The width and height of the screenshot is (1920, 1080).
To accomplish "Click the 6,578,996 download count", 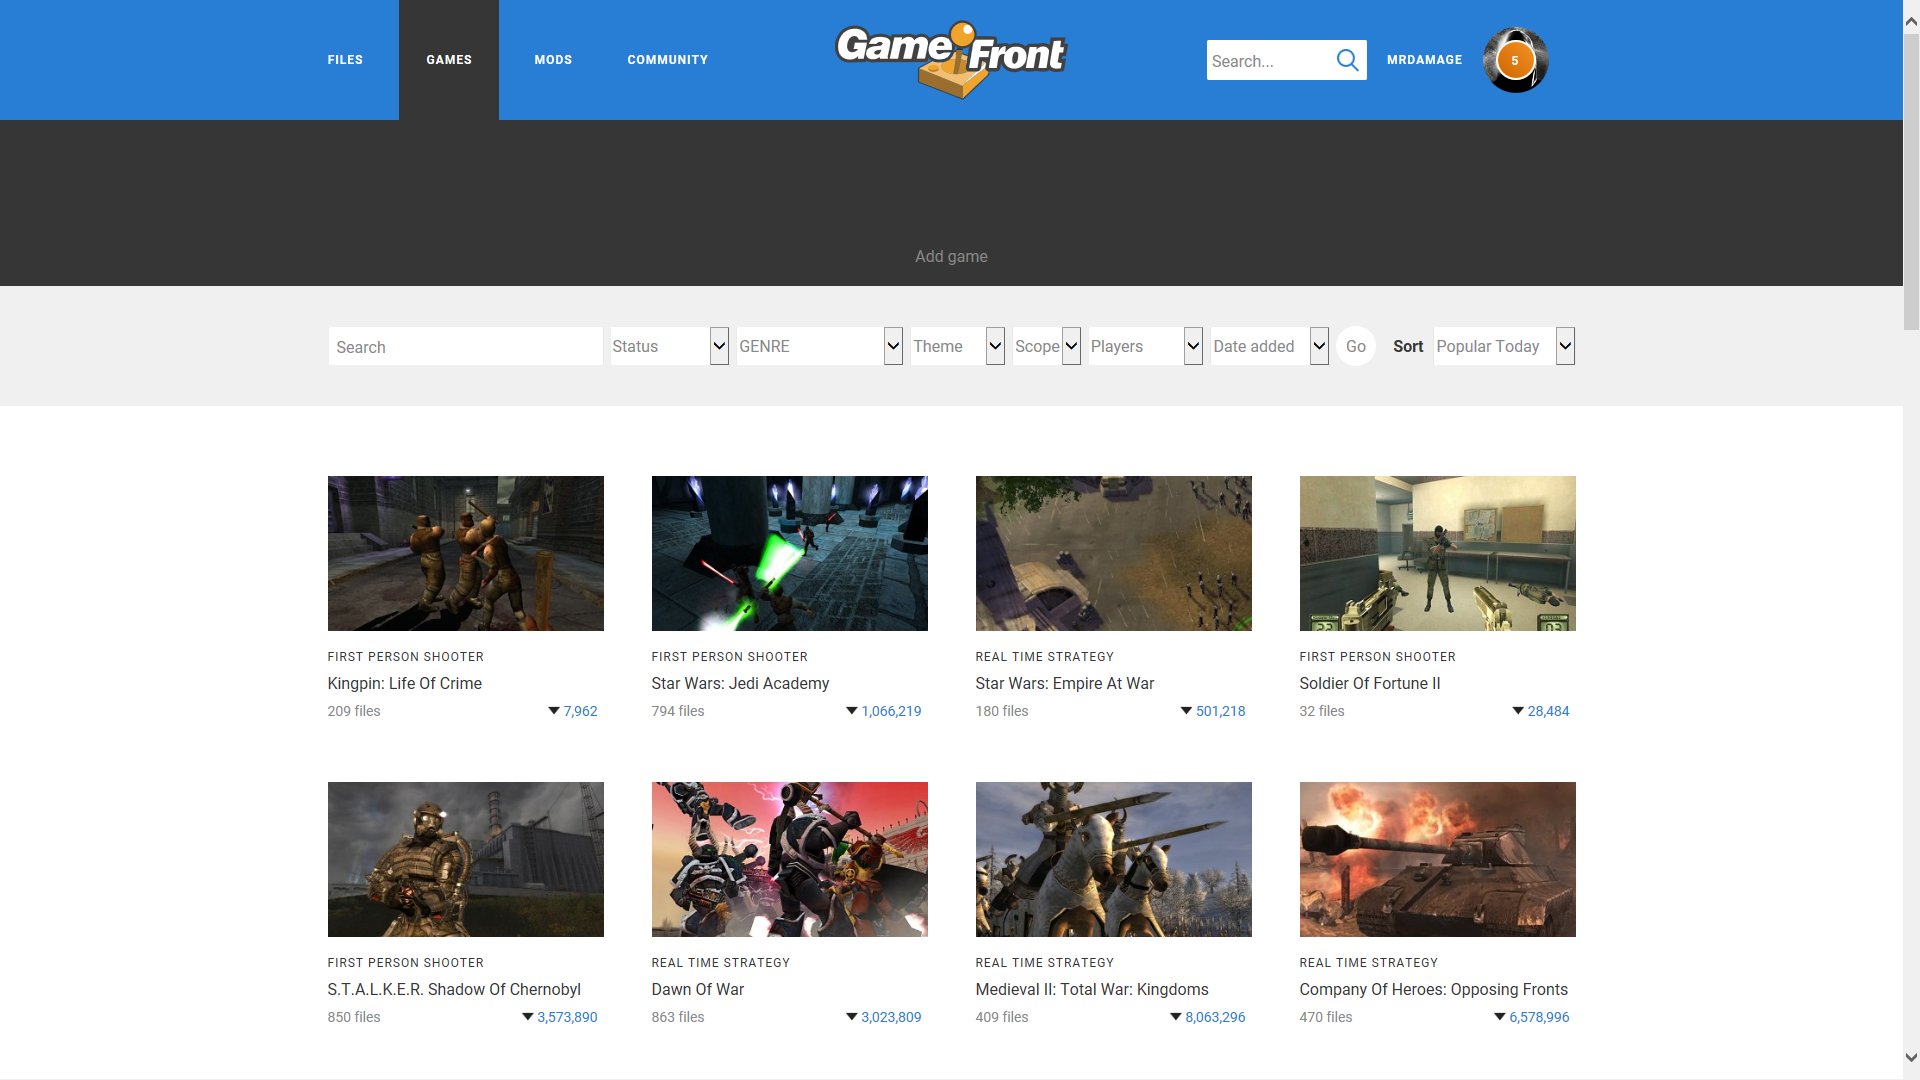I will point(1539,1017).
